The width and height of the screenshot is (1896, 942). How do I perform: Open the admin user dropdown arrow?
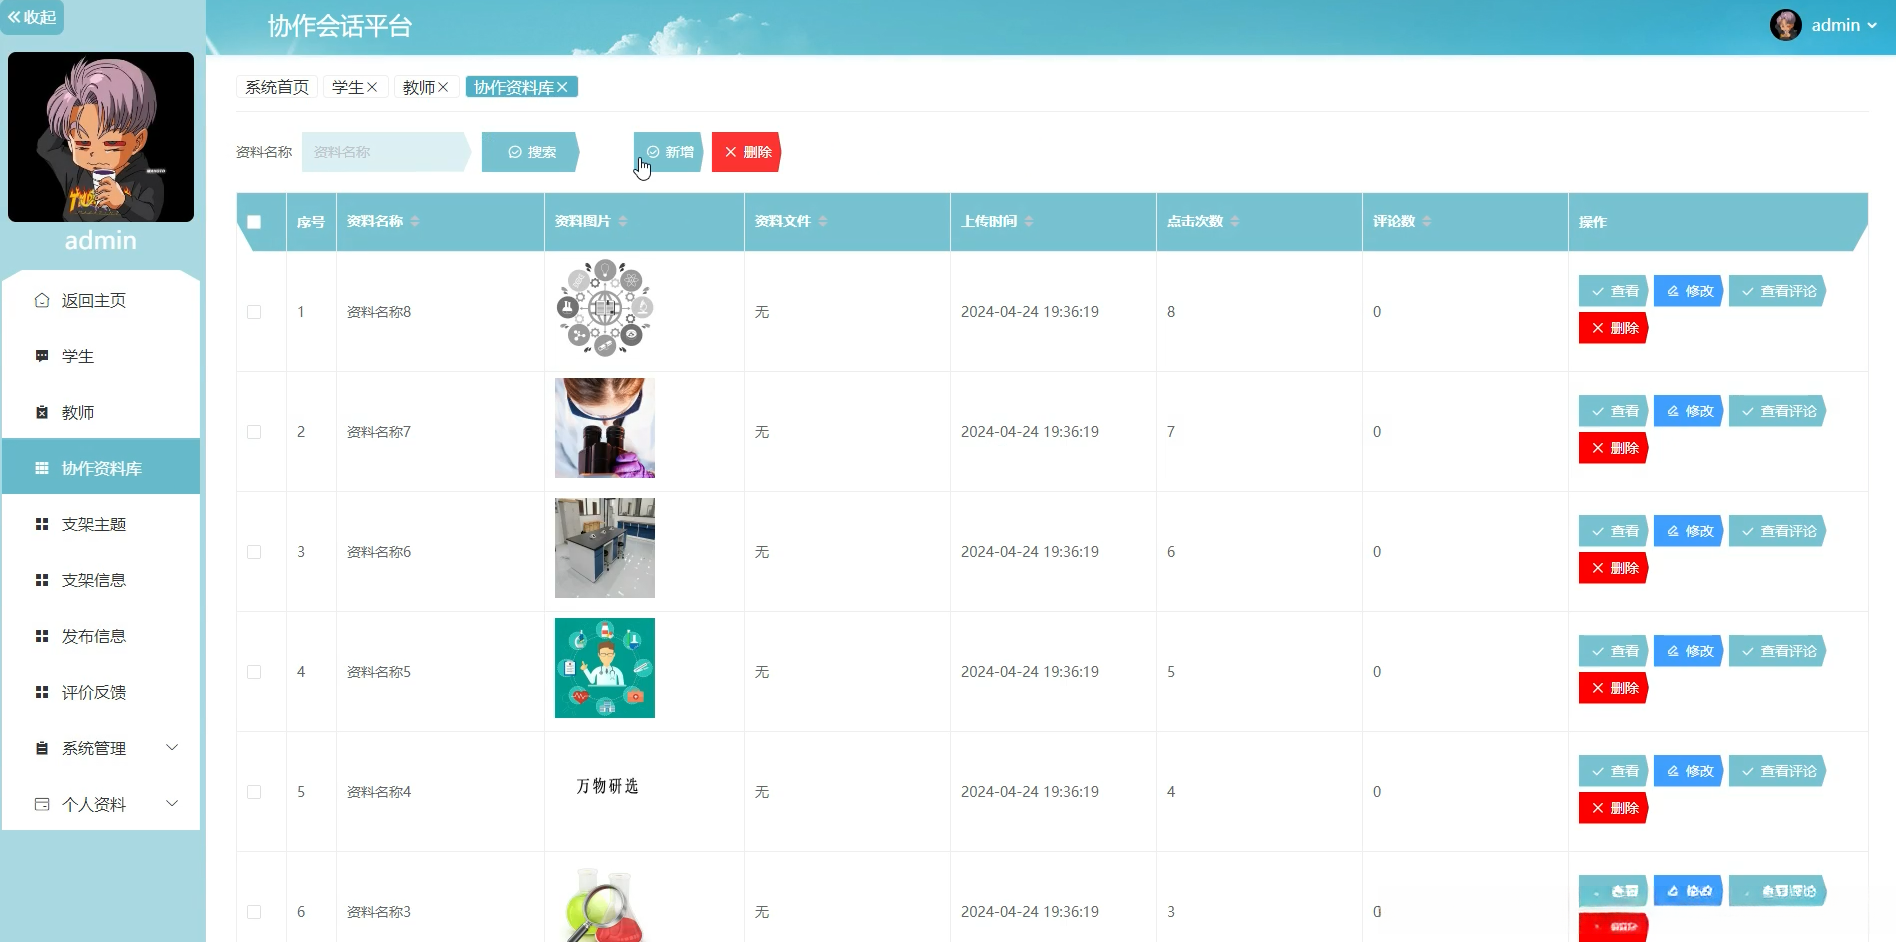[x=1872, y=25]
